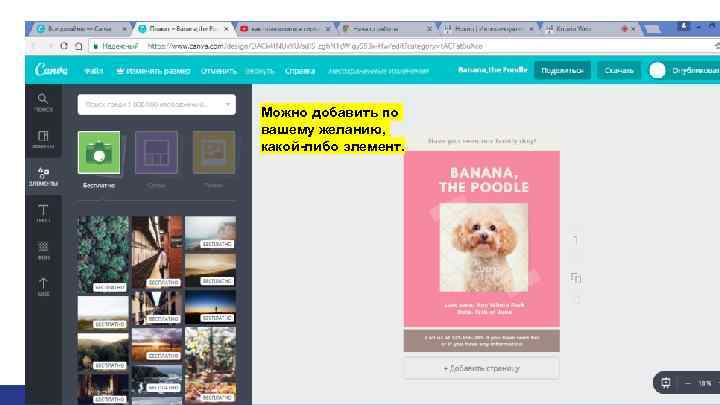Open the Изменить размер menu

click(x=153, y=71)
